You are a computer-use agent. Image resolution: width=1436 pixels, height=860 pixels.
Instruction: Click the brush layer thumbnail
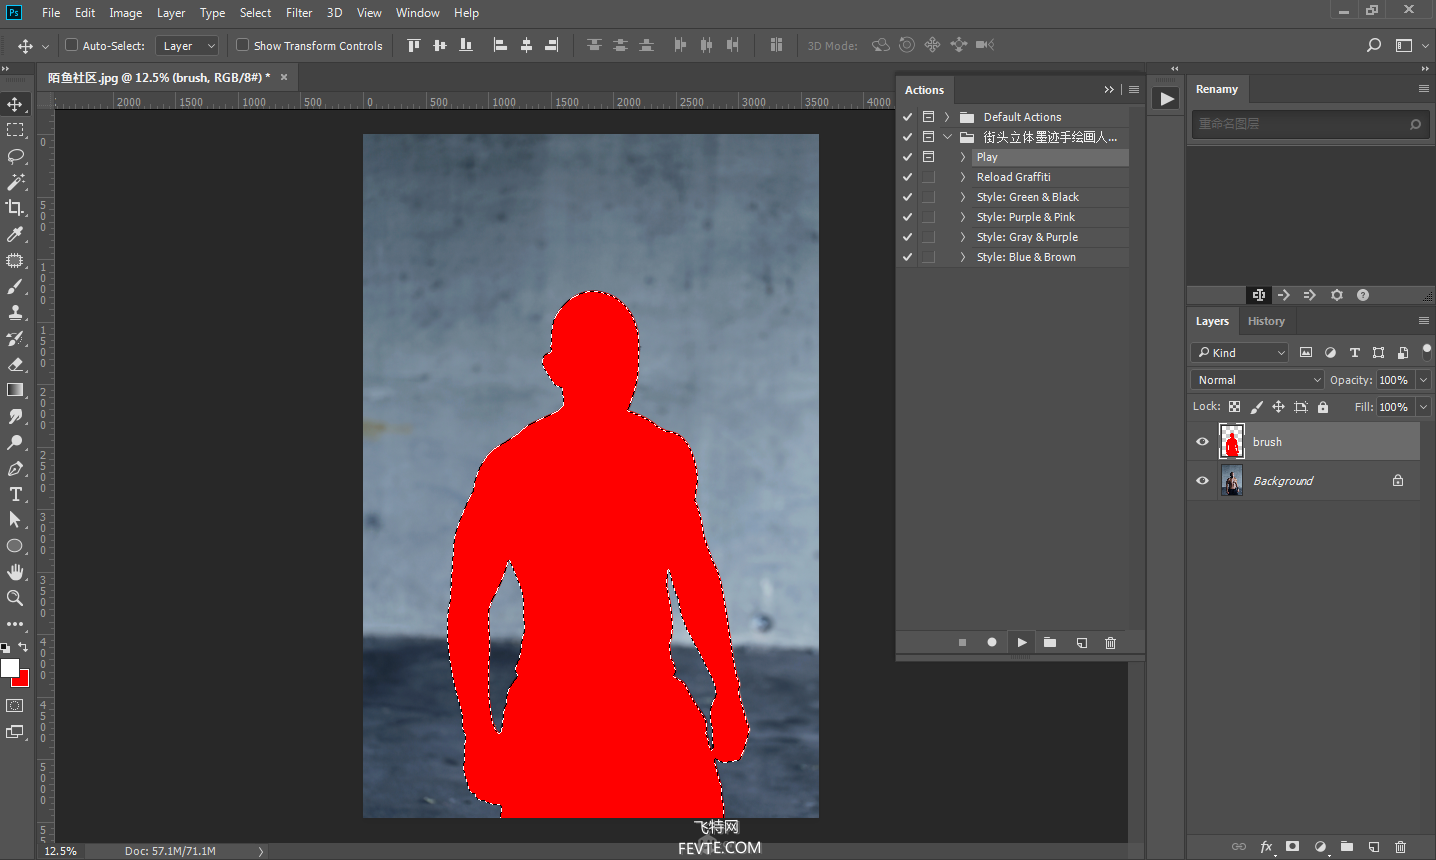pyautogui.click(x=1231, y=441)
